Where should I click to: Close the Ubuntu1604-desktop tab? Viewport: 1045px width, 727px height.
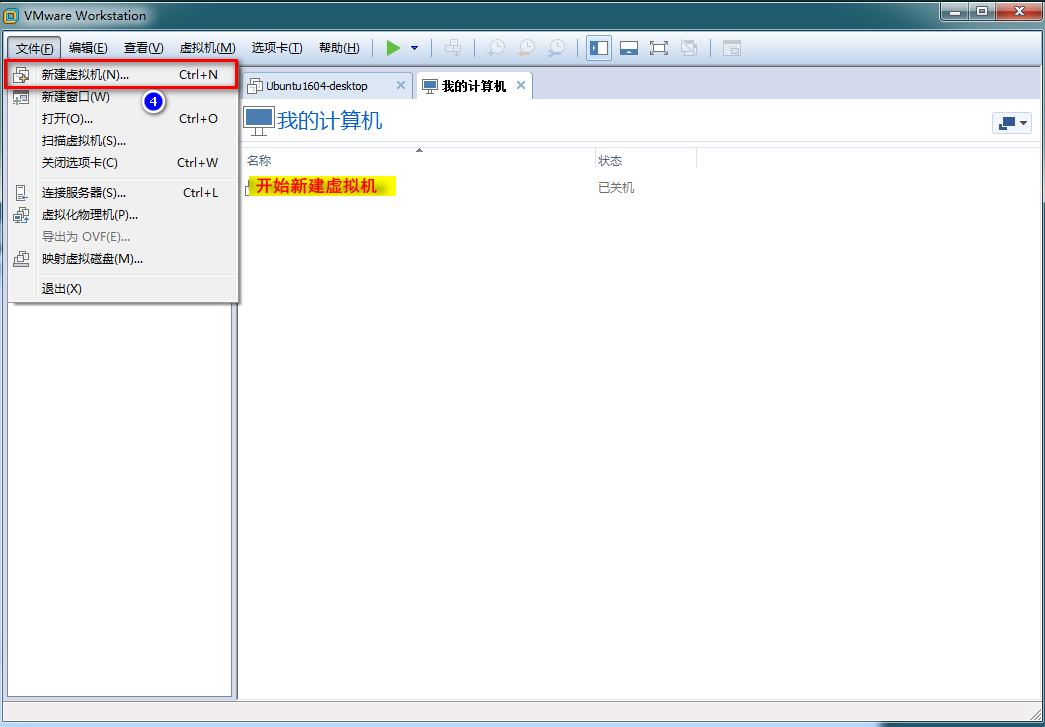click(x=401, y=85)
